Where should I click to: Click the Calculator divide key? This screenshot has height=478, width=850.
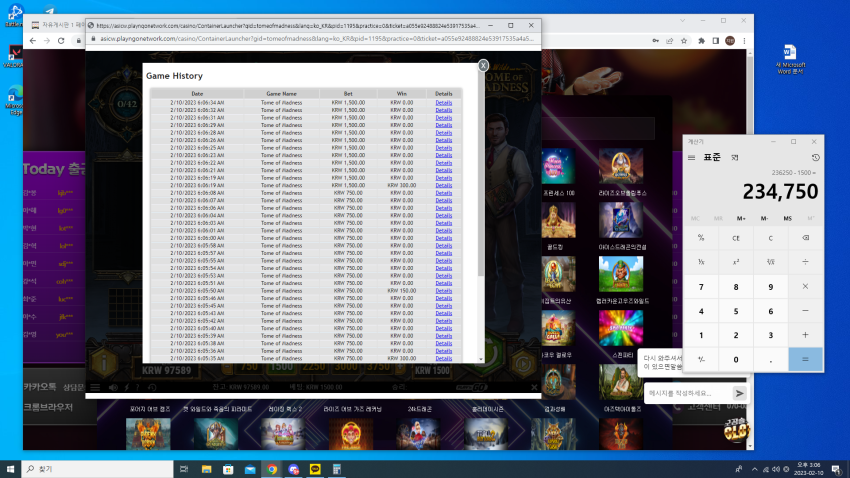(805, 262)
